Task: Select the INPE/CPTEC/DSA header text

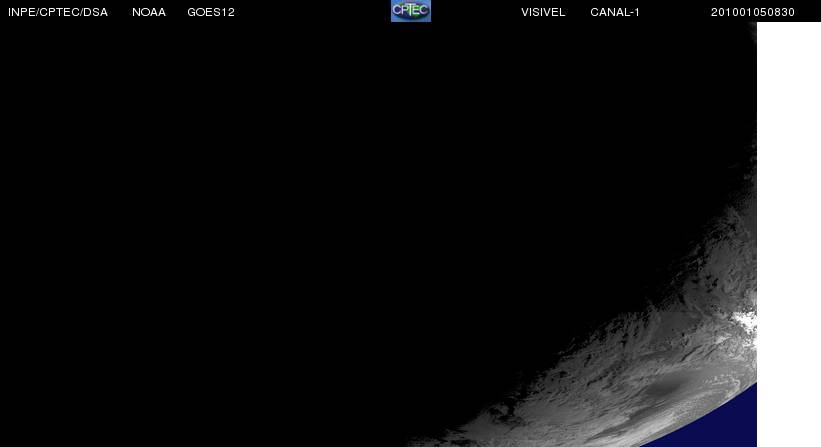Action: point(58,12)
